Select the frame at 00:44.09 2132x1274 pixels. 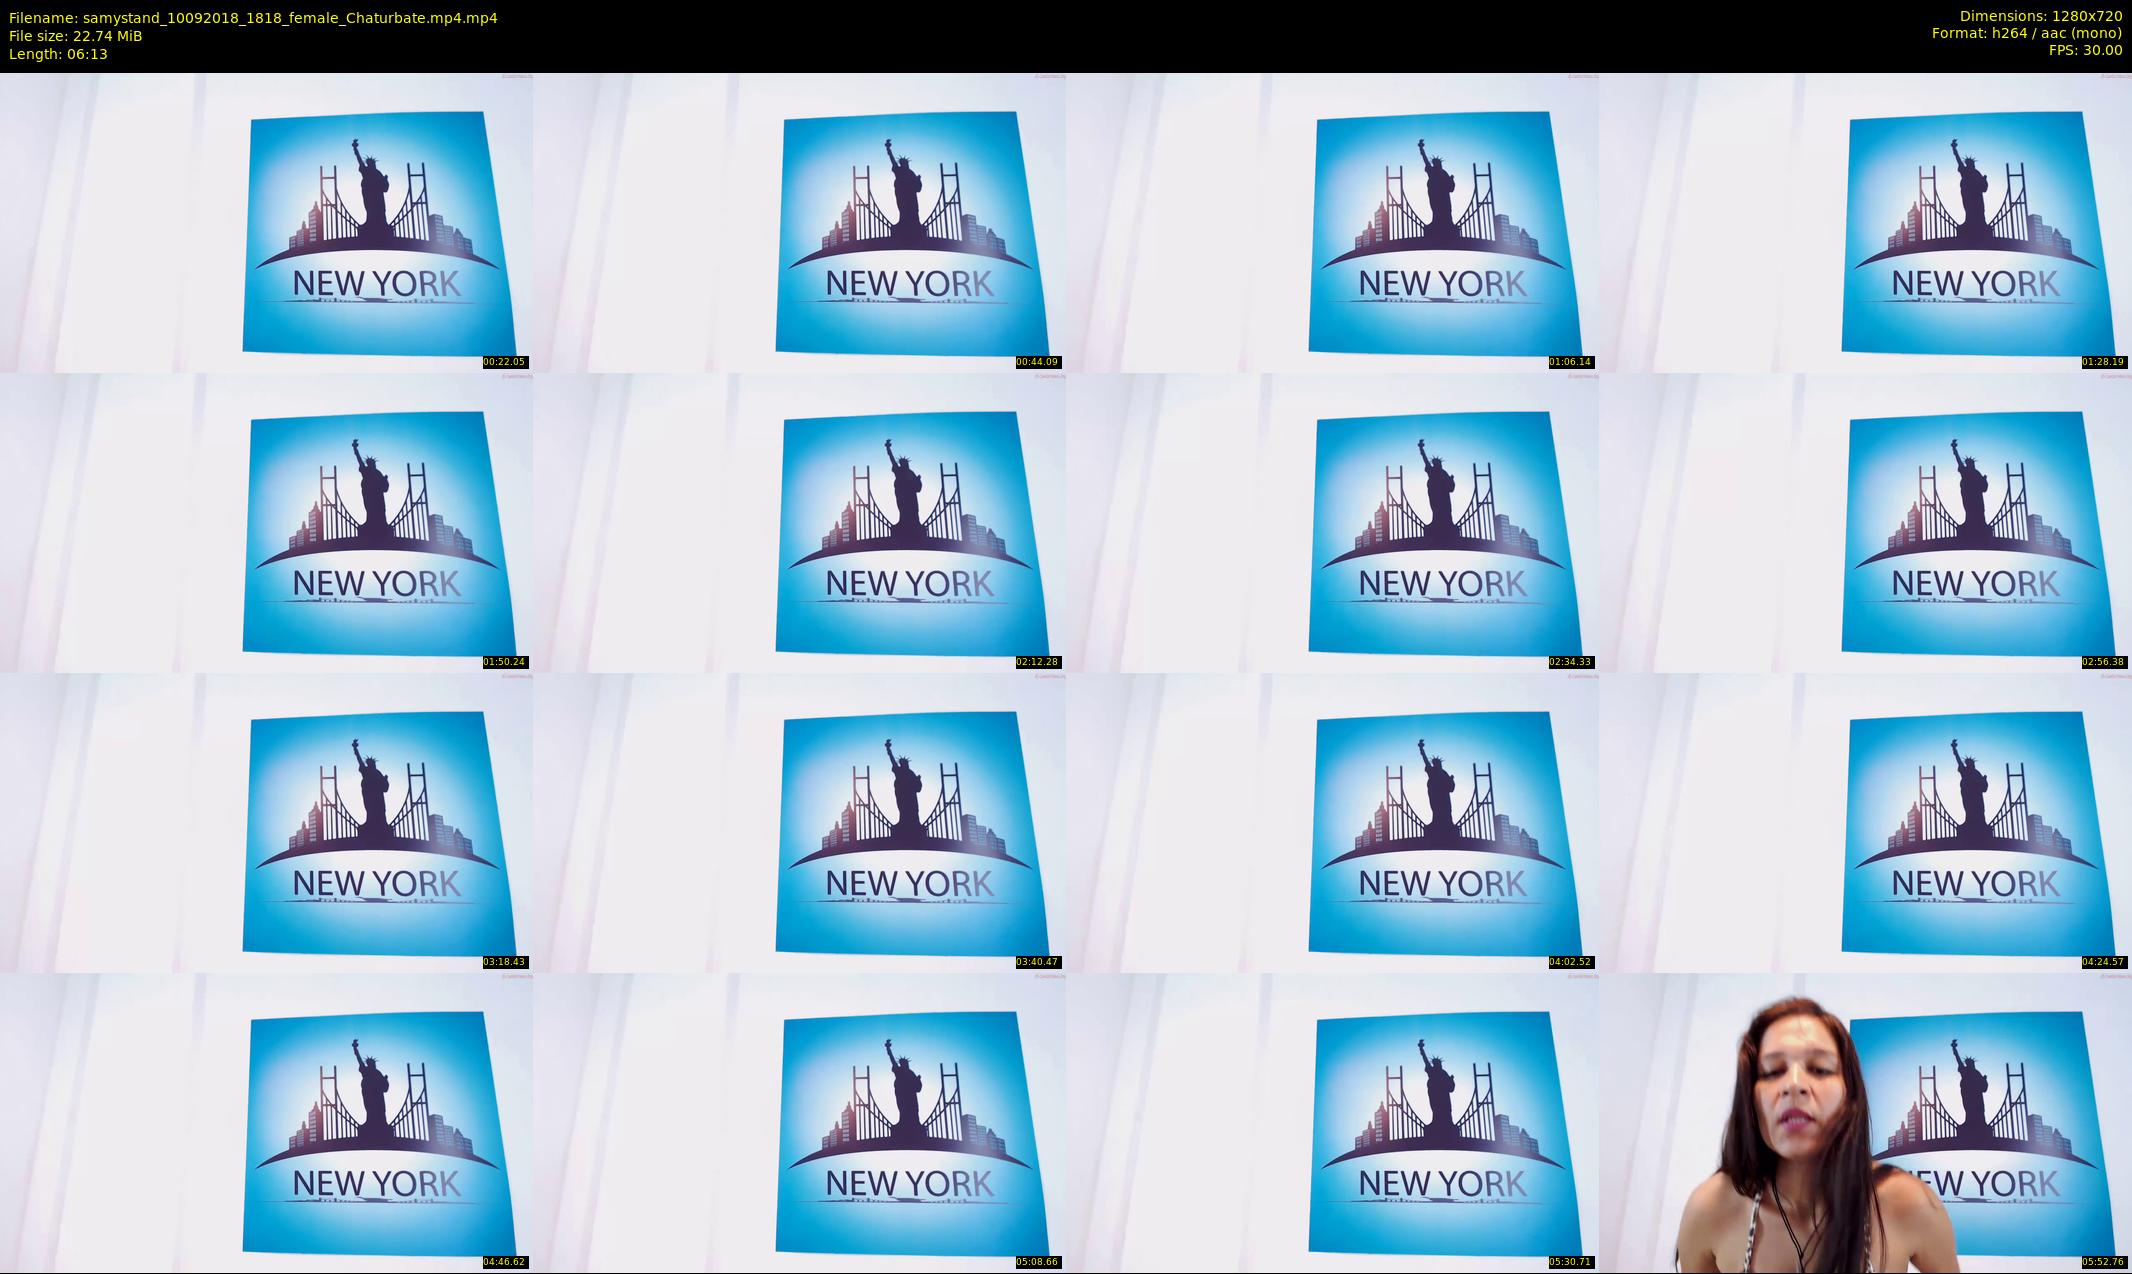(x=799, y=222)
